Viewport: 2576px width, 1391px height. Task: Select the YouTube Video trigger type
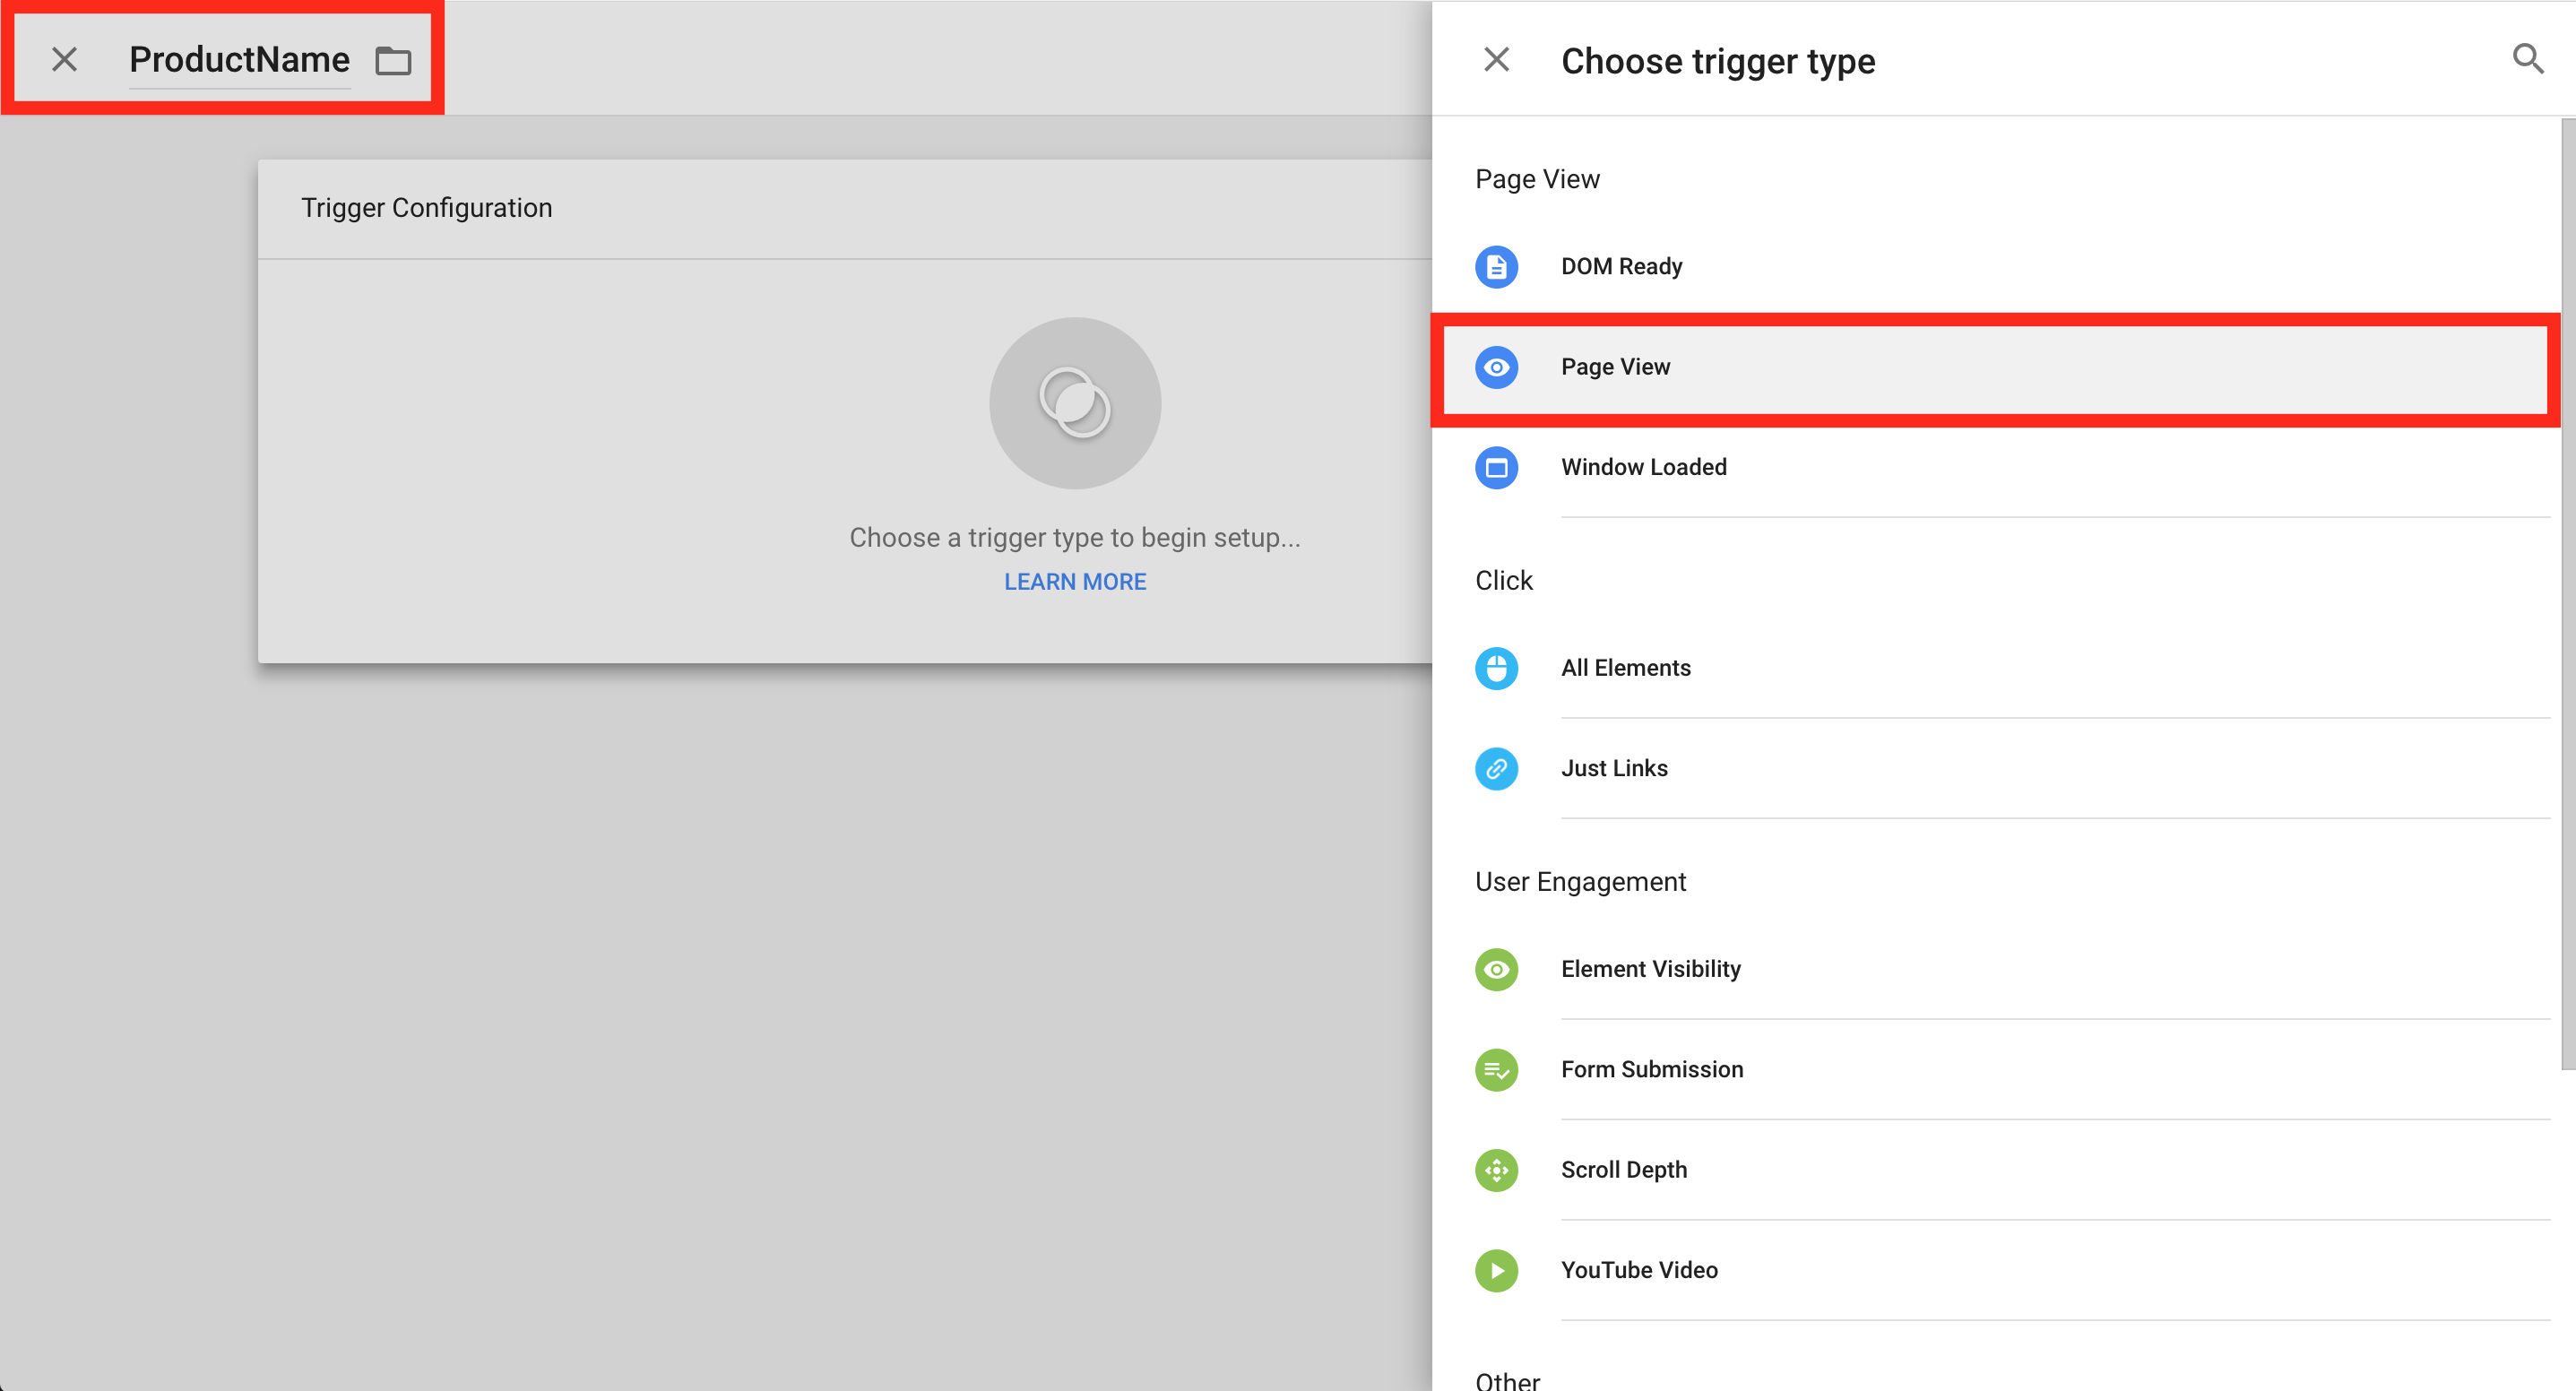tap(1995, 1270)
